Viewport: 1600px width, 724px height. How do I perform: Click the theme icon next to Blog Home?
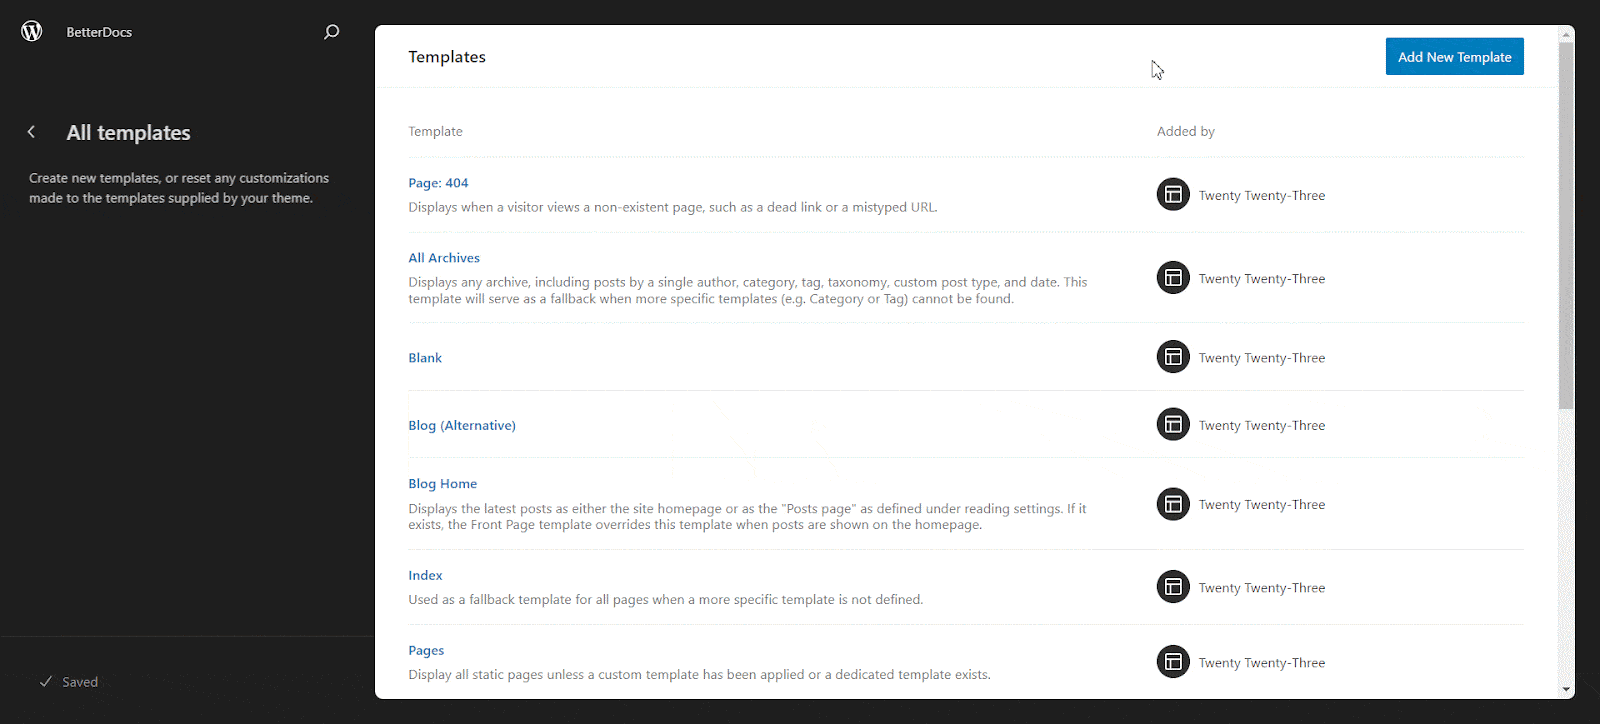tap(1172, 504)
